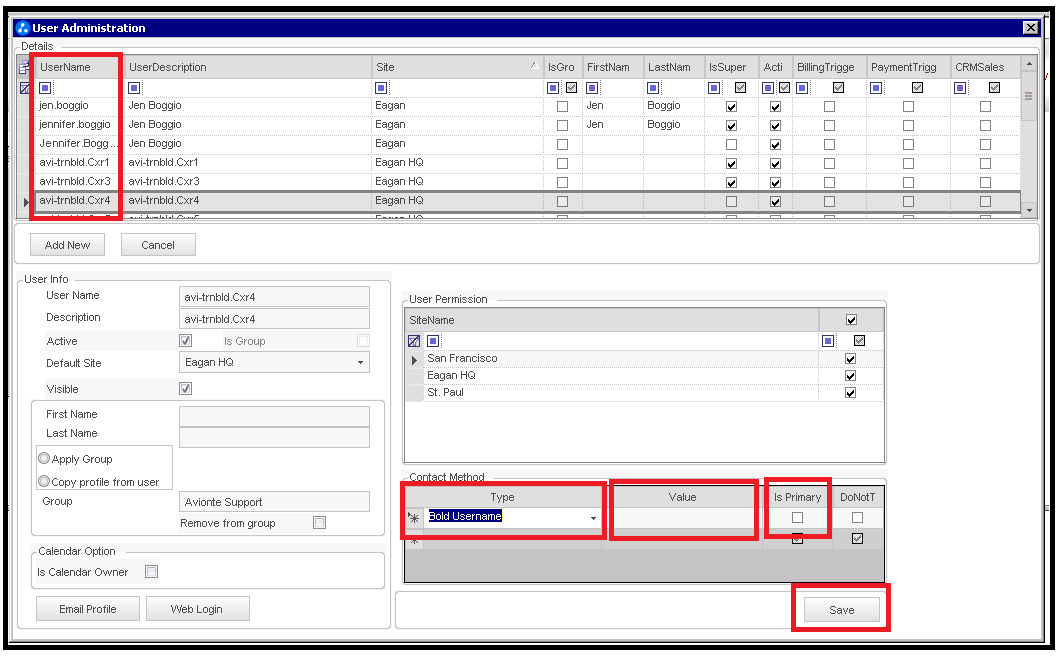Open the CRMSales column filter icon

[960, 88]
